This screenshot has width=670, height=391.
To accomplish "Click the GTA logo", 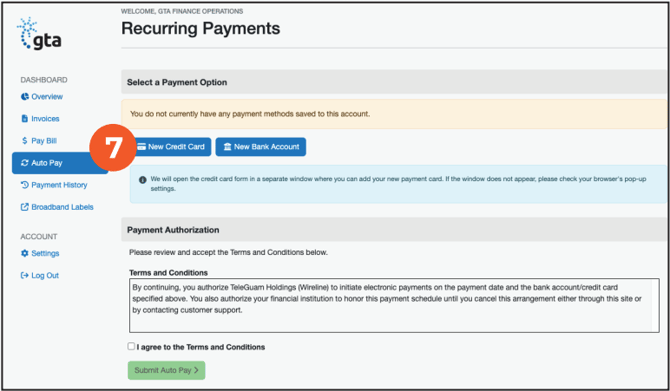I will 39,34.
